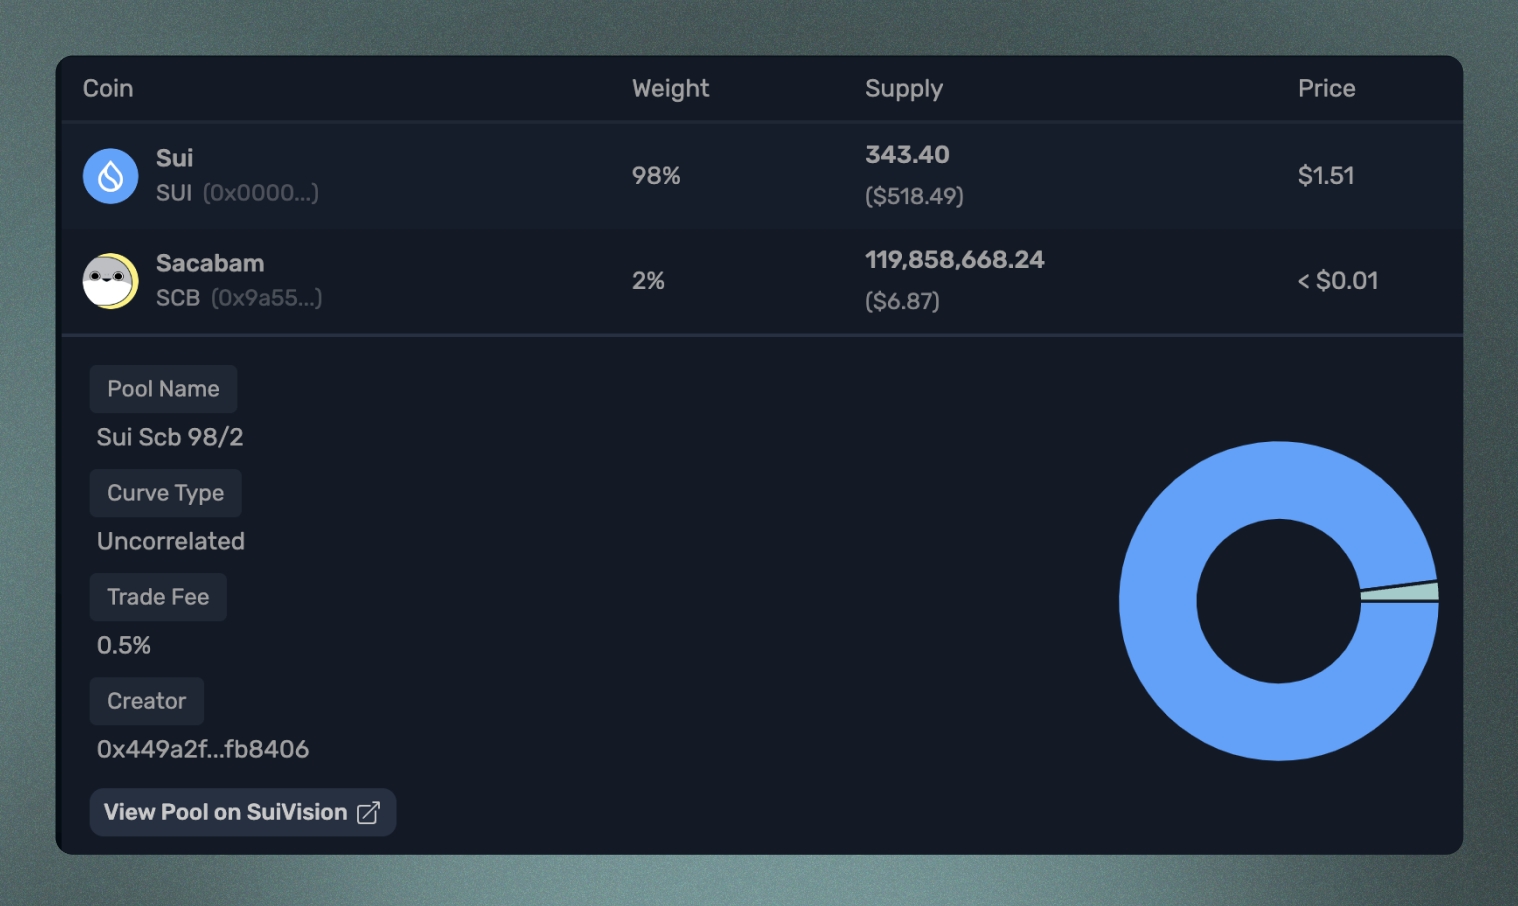Select the SCB (0x9a55...) coin address
The height and width of the screenshot is (906, 1518).
pos(266,298)
